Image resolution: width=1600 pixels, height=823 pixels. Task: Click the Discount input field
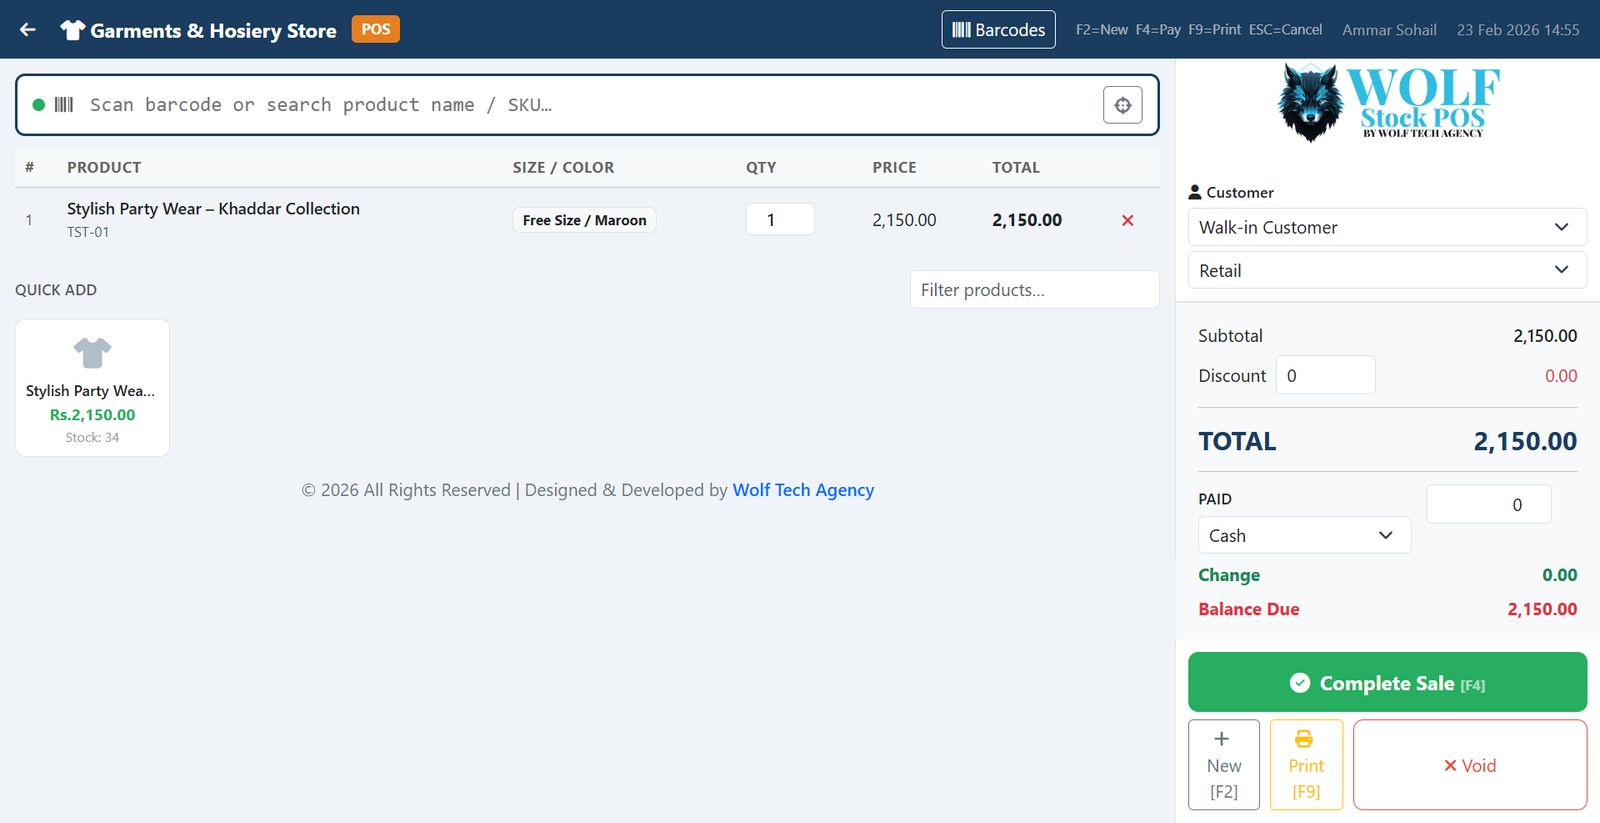(1325, 376)
